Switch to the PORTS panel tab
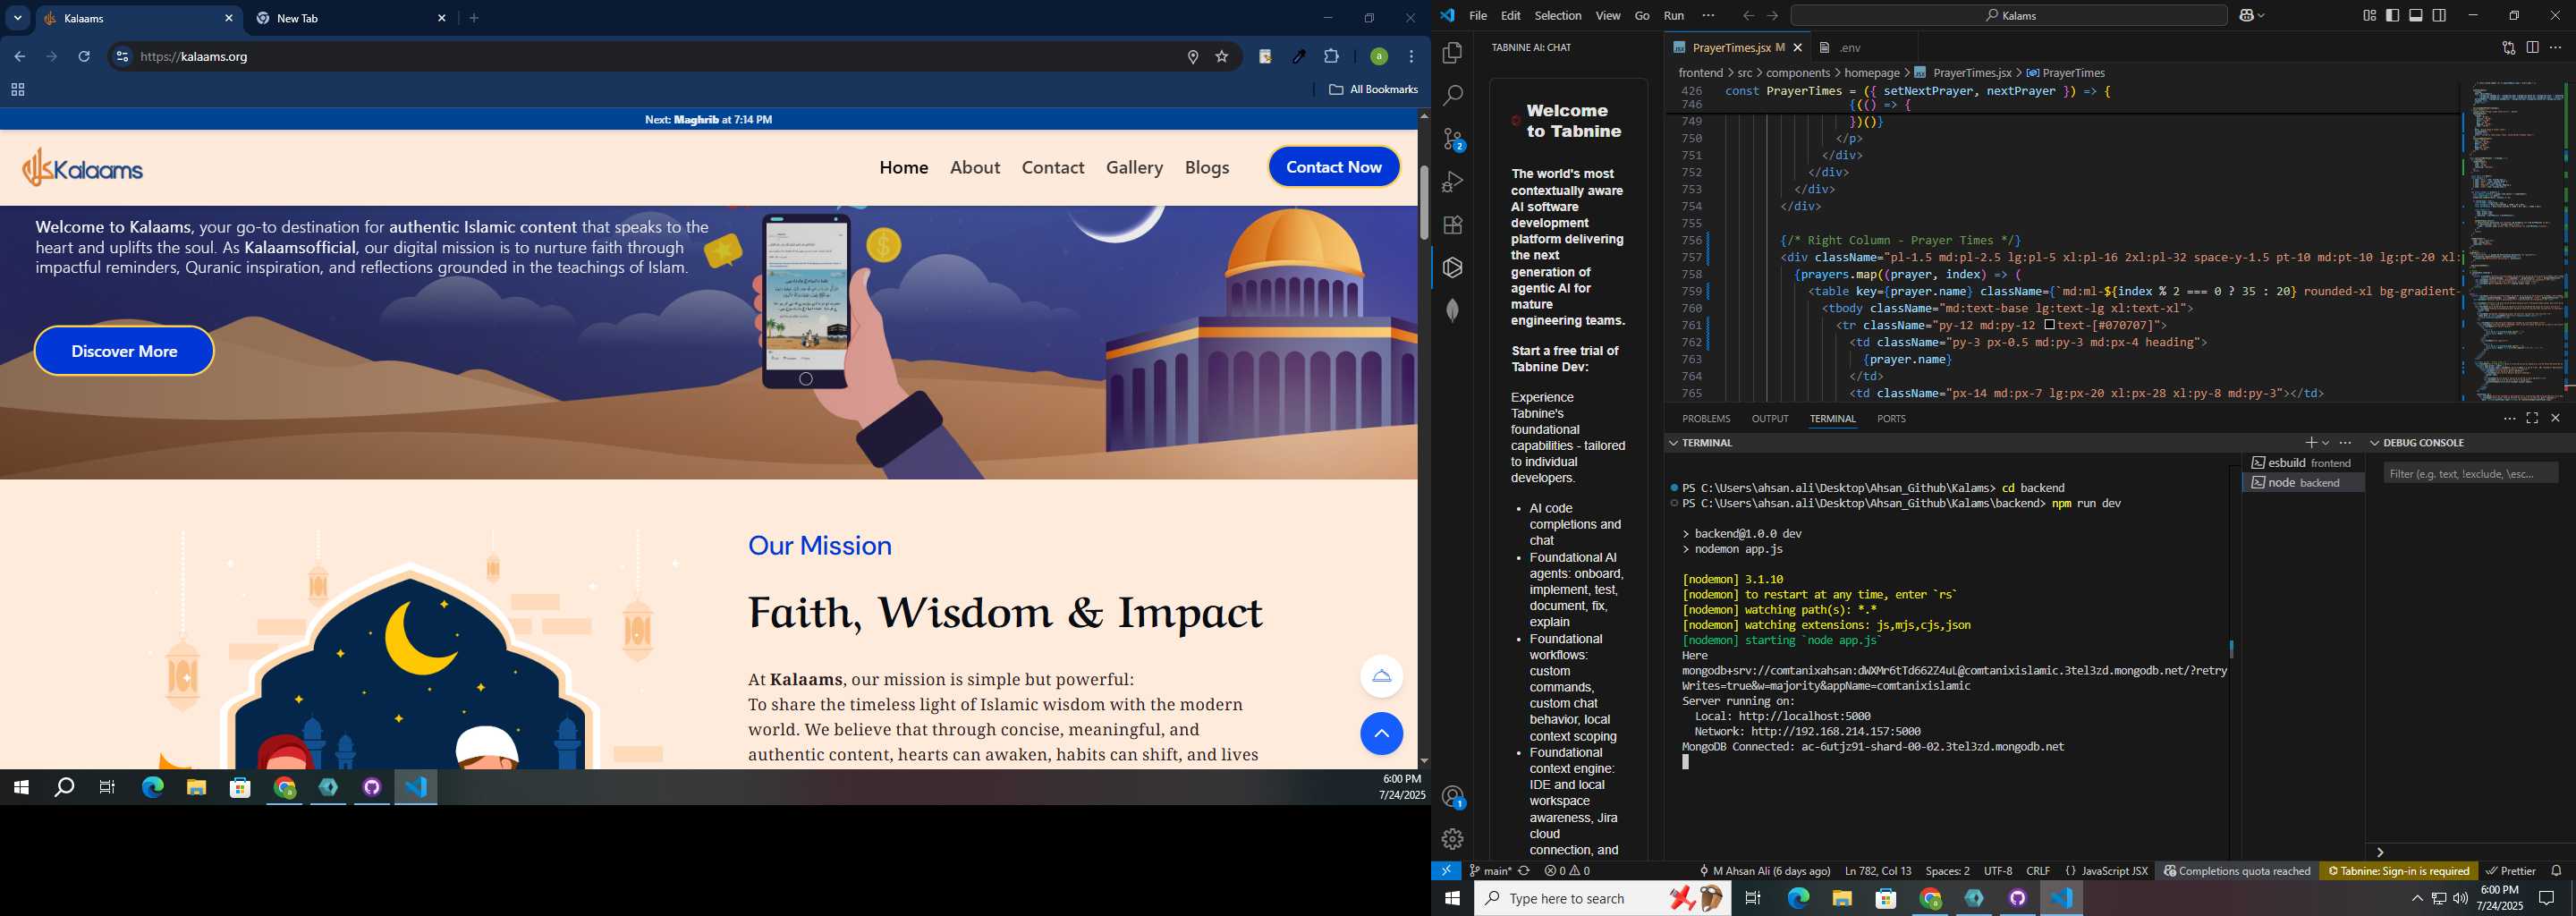 1891,419
